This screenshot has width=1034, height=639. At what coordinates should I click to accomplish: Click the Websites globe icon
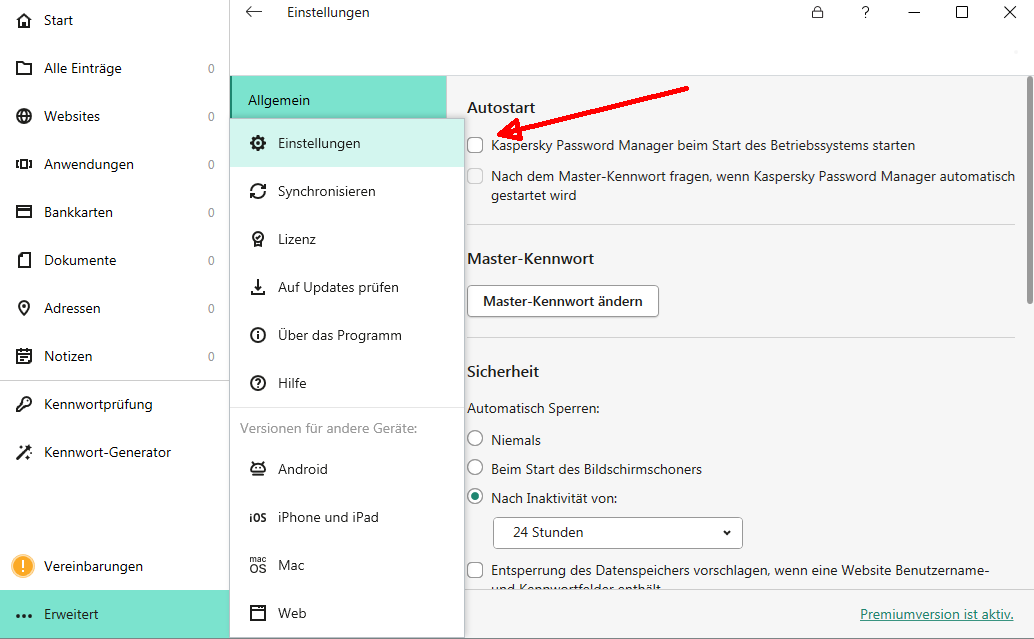(24, 116)
